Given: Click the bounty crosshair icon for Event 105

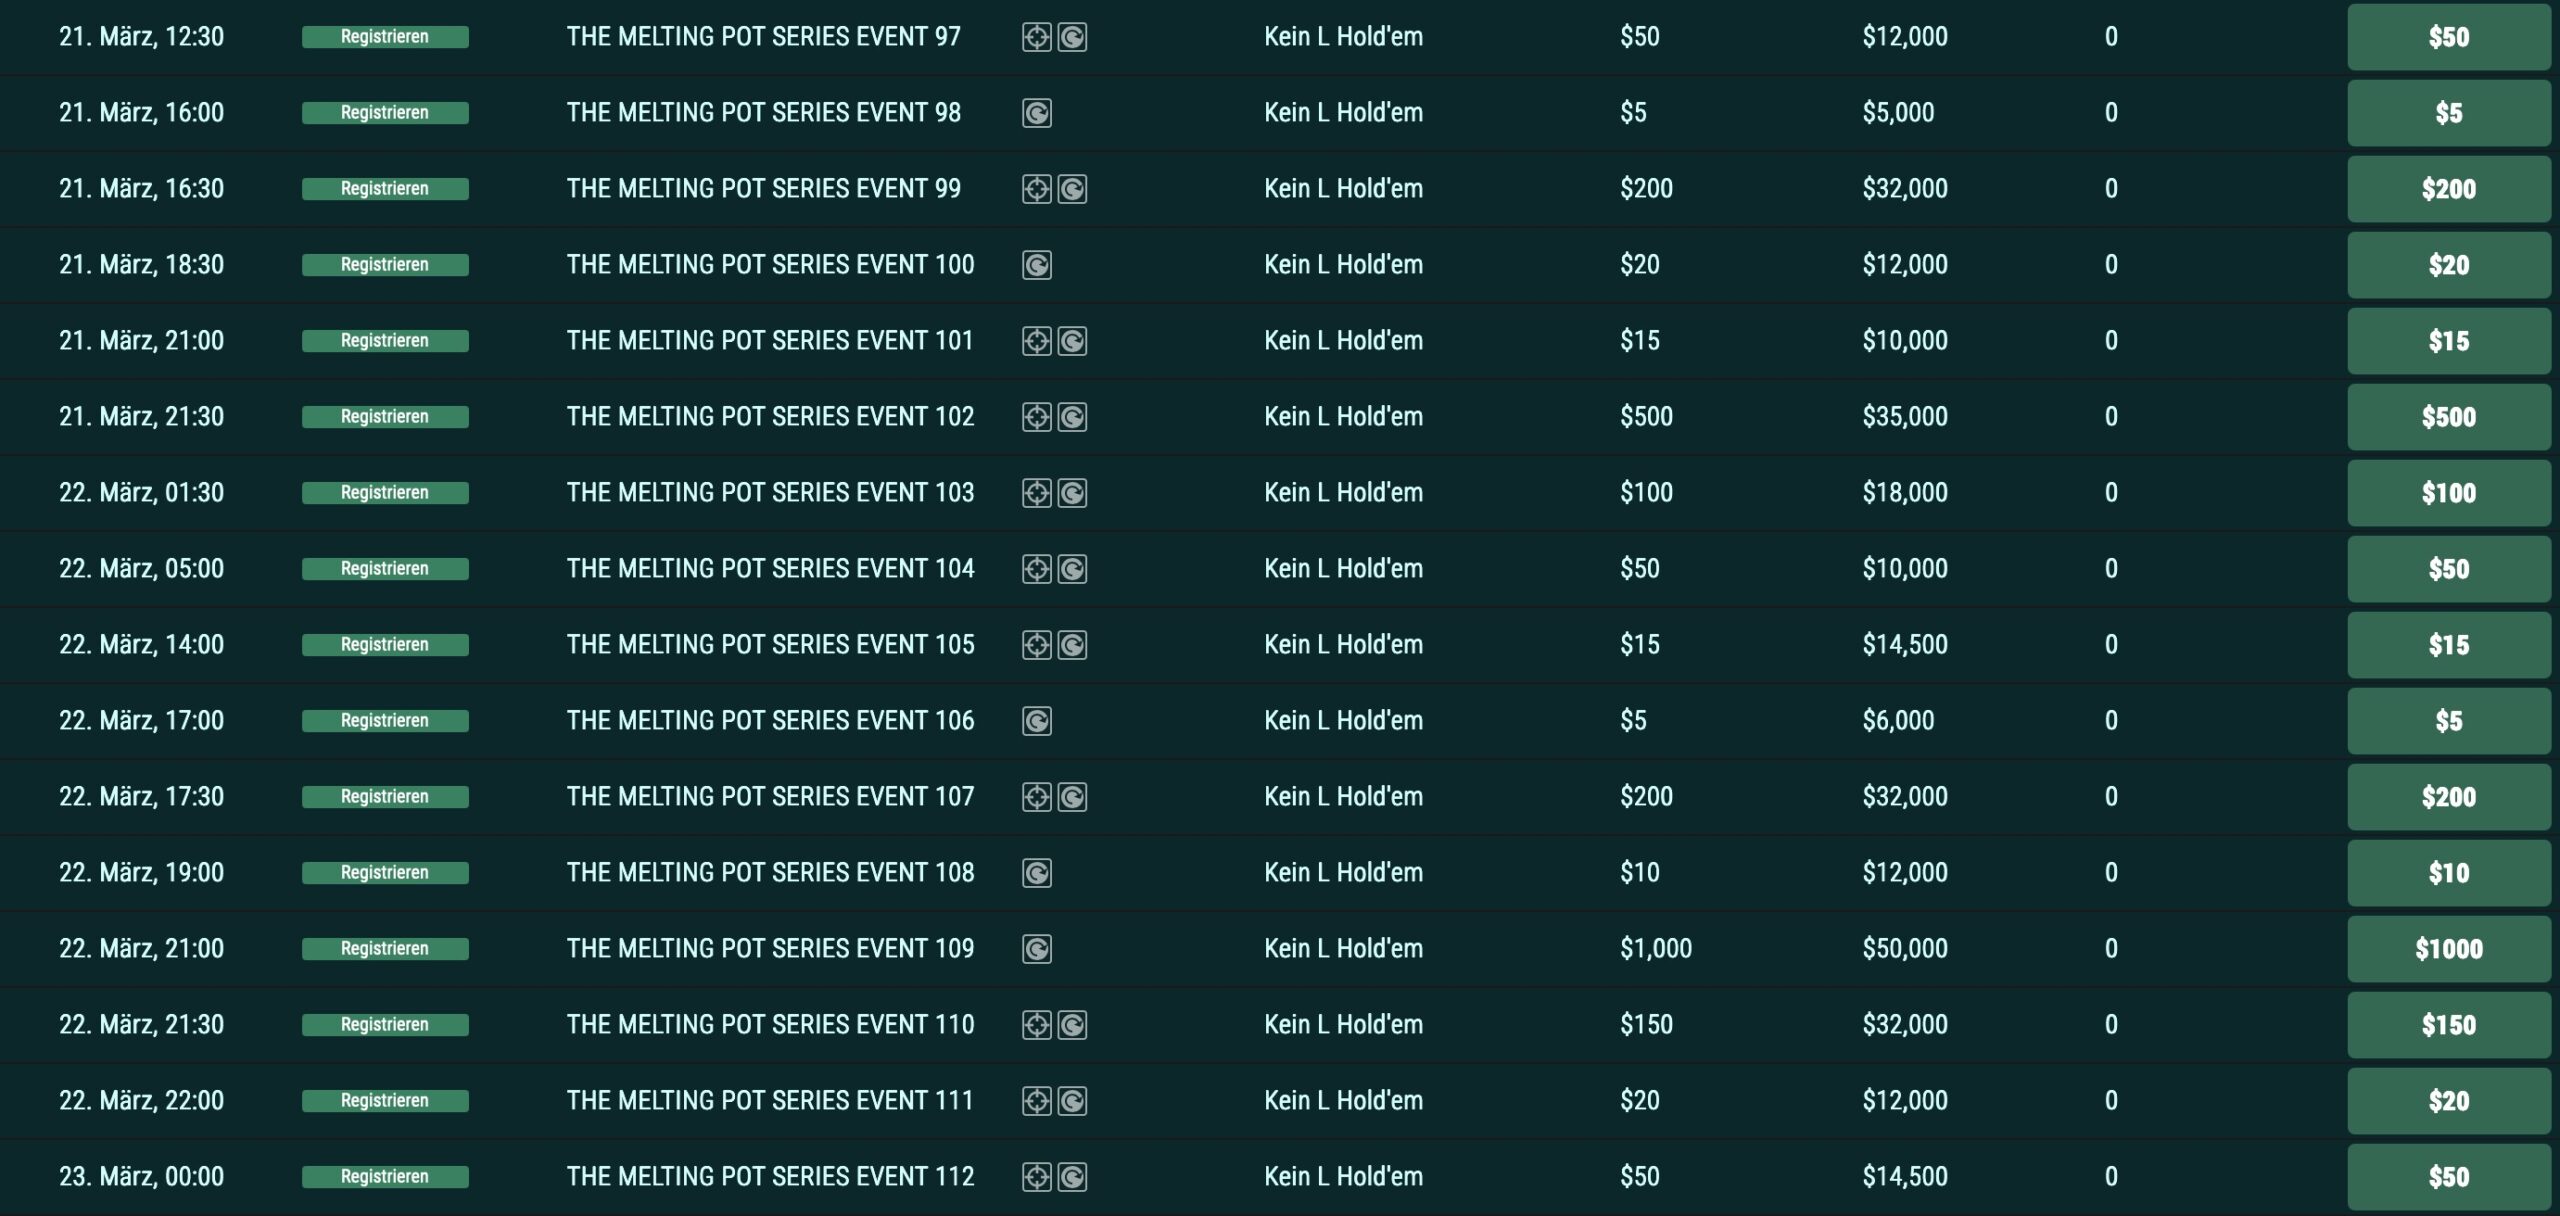Looking at the screenshot, I should (1037, 646).
